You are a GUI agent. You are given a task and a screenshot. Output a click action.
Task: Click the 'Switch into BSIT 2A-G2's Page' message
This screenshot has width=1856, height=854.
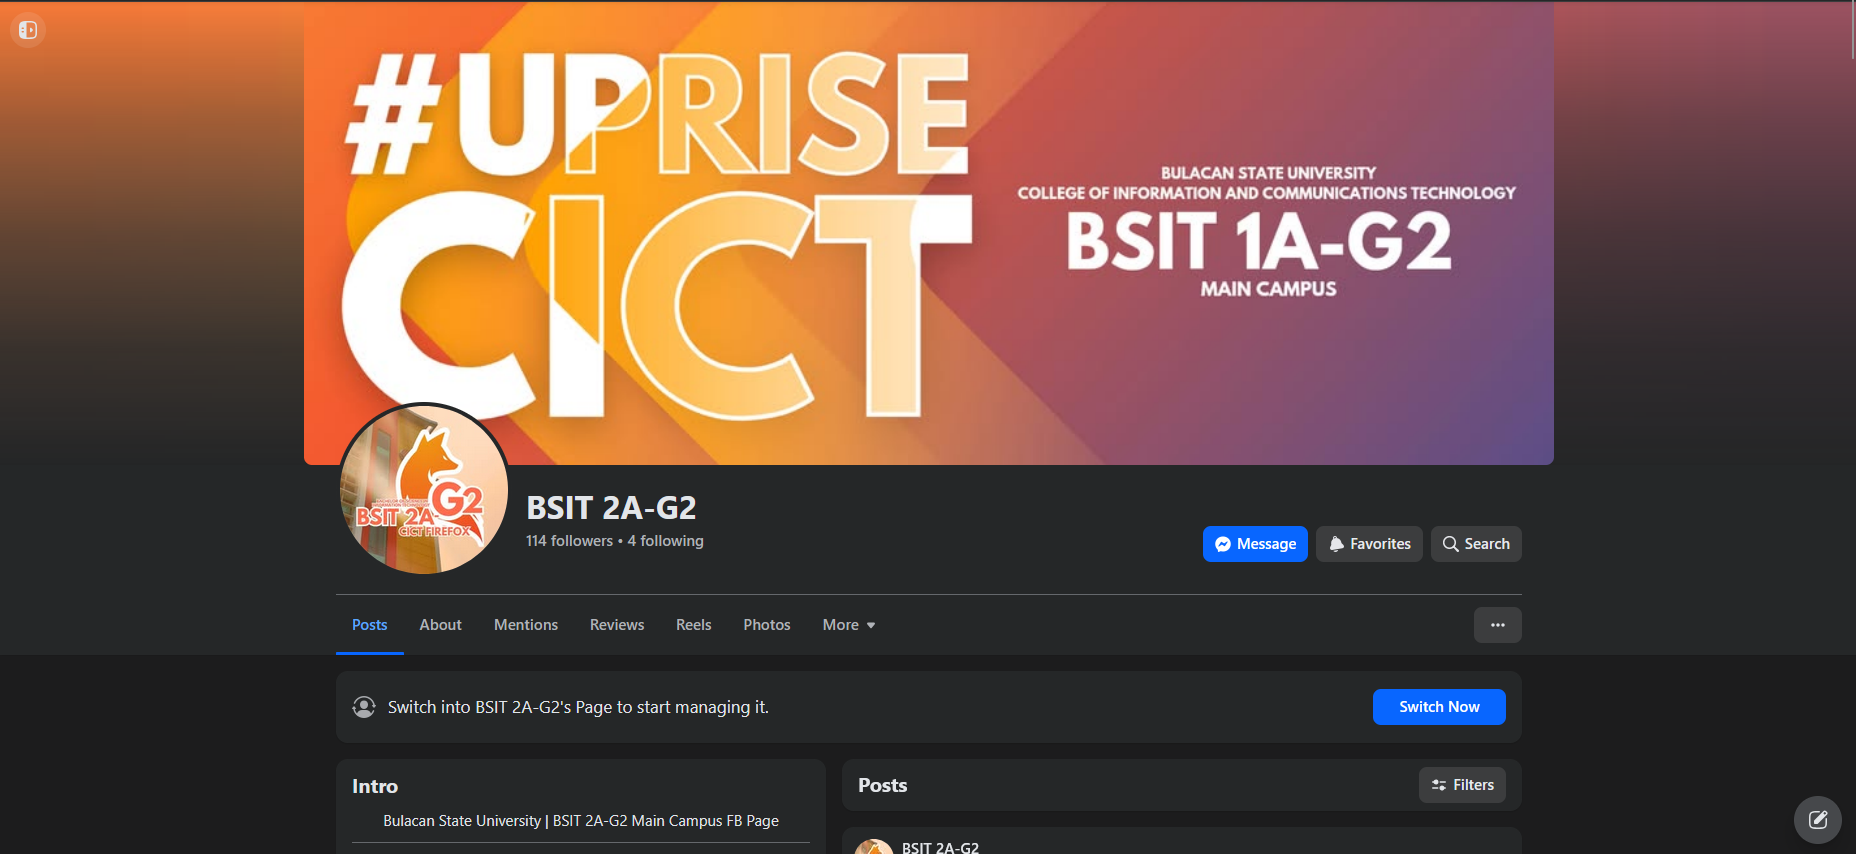pyautogui.click(x=578, y=707)
